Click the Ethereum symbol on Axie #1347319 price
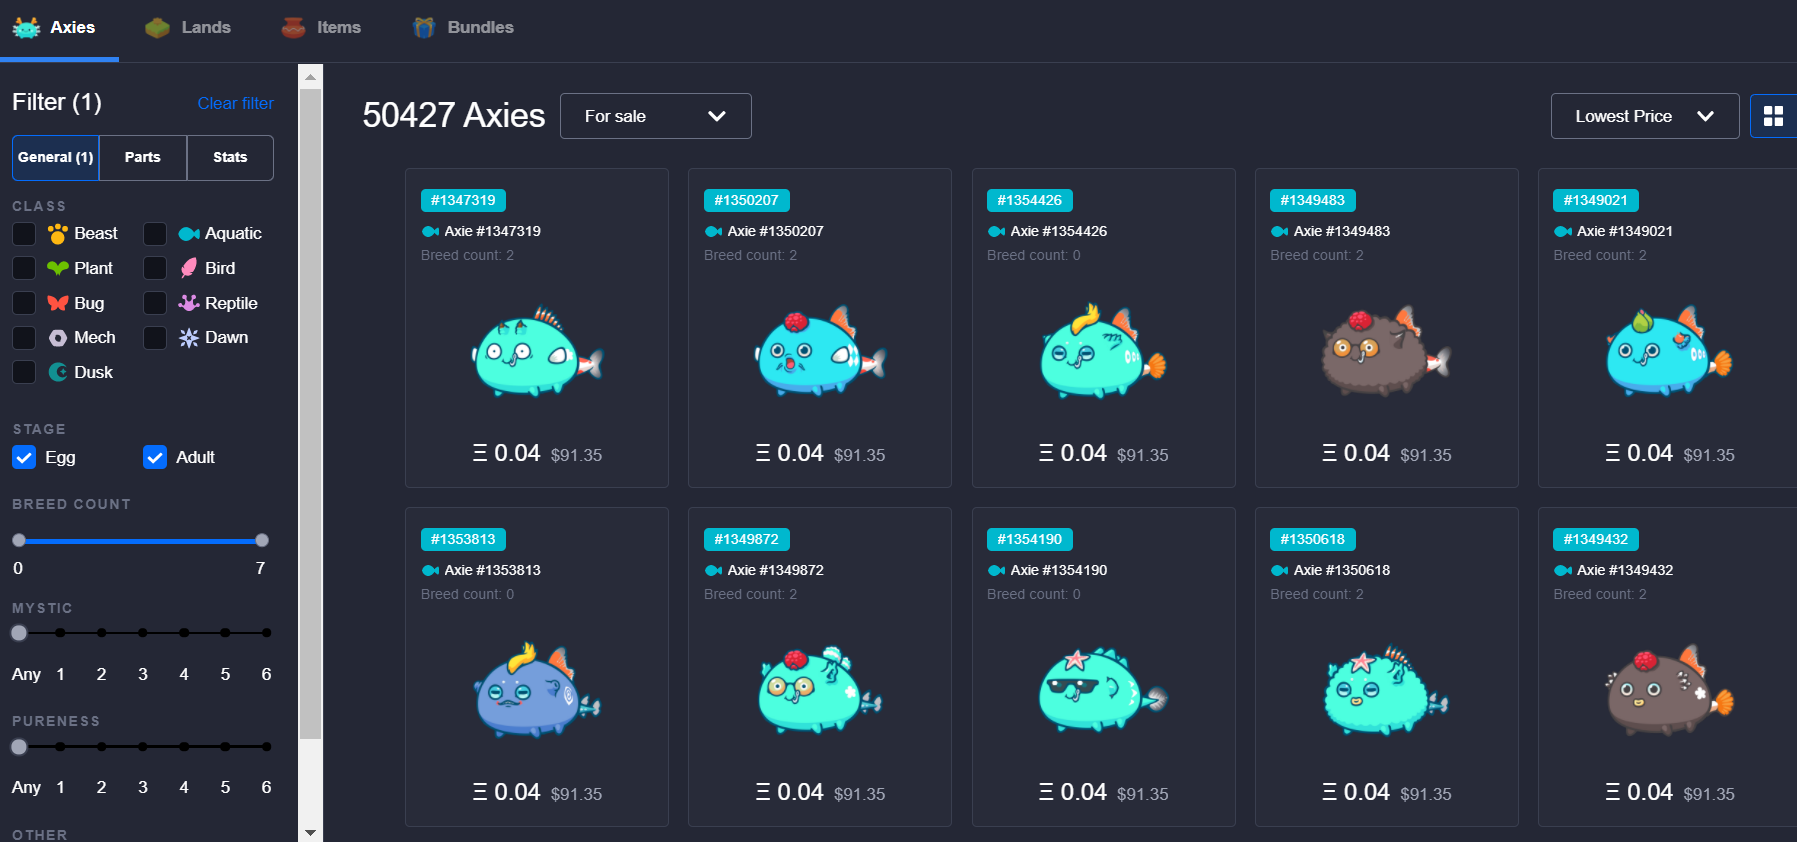This screenshot has height=842, width=1797. [480, 453]
